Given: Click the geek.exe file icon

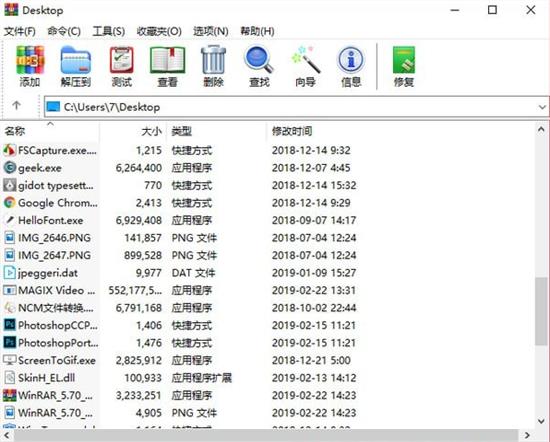Looking at the screenshot, I should 9,168.
